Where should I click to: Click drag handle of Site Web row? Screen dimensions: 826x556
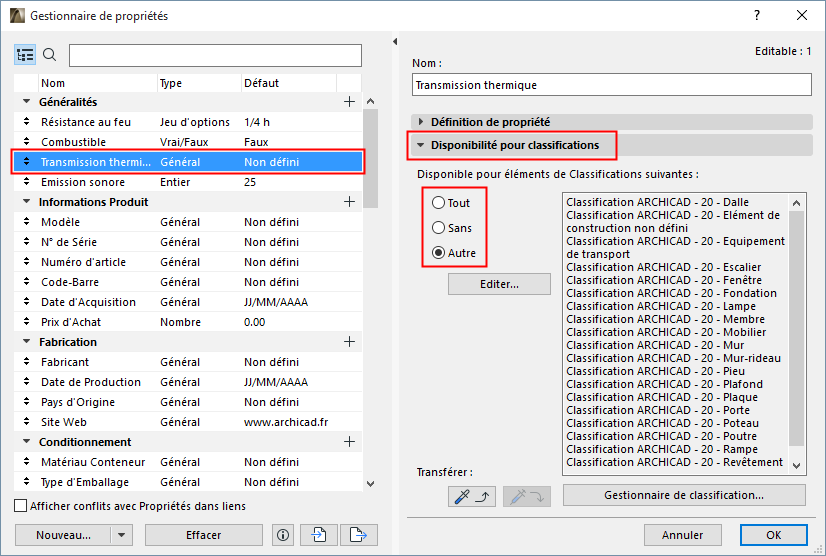(26, 422)
